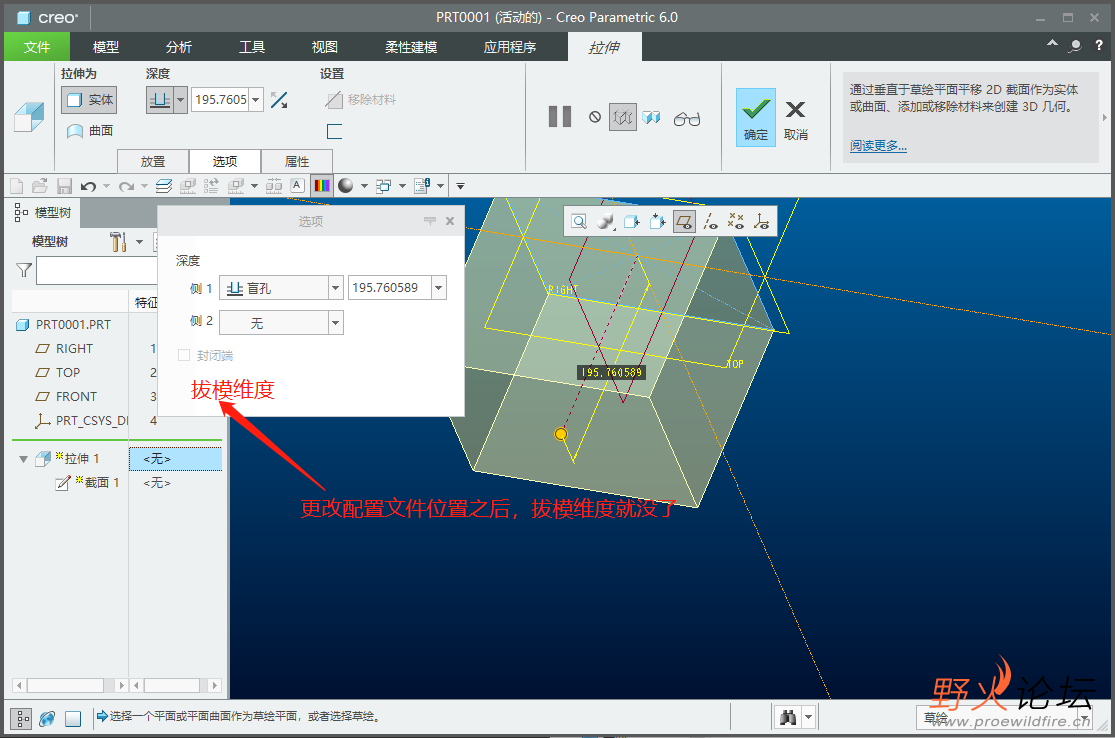Switch to the 模型 Model tab
The image size is (1115, 738).
click(106, 47)
